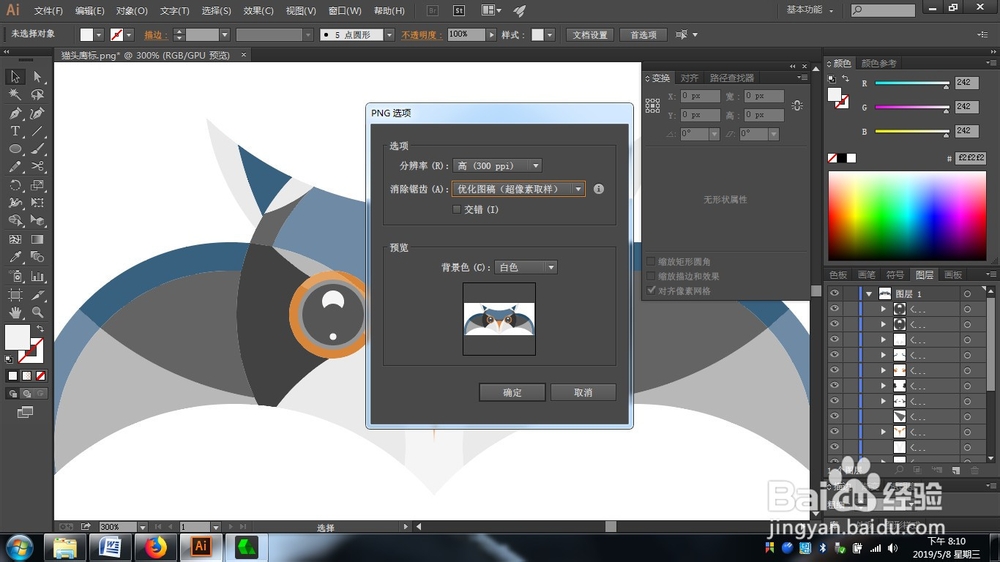The image size is (1000, 562).
Task: Select the Selection tool (black arrow)
Action: 15,77
